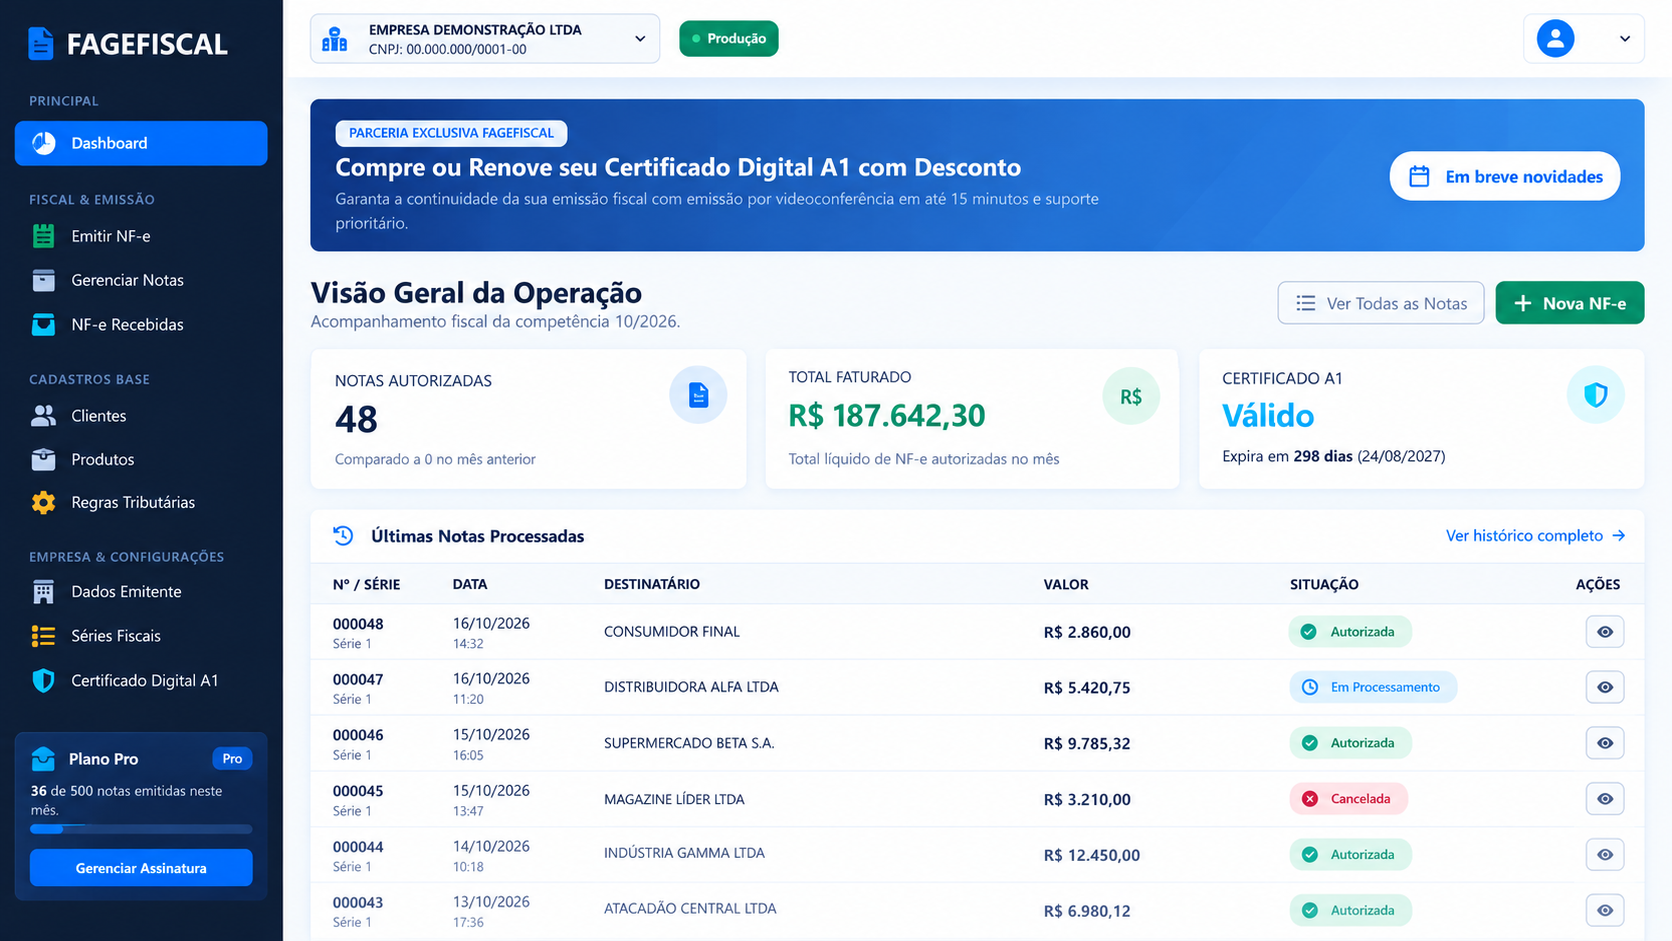Viewport: 1672px width, 941px height.
Task: Click the Gerenciar Assinatura button
Action: click(141, 868)
